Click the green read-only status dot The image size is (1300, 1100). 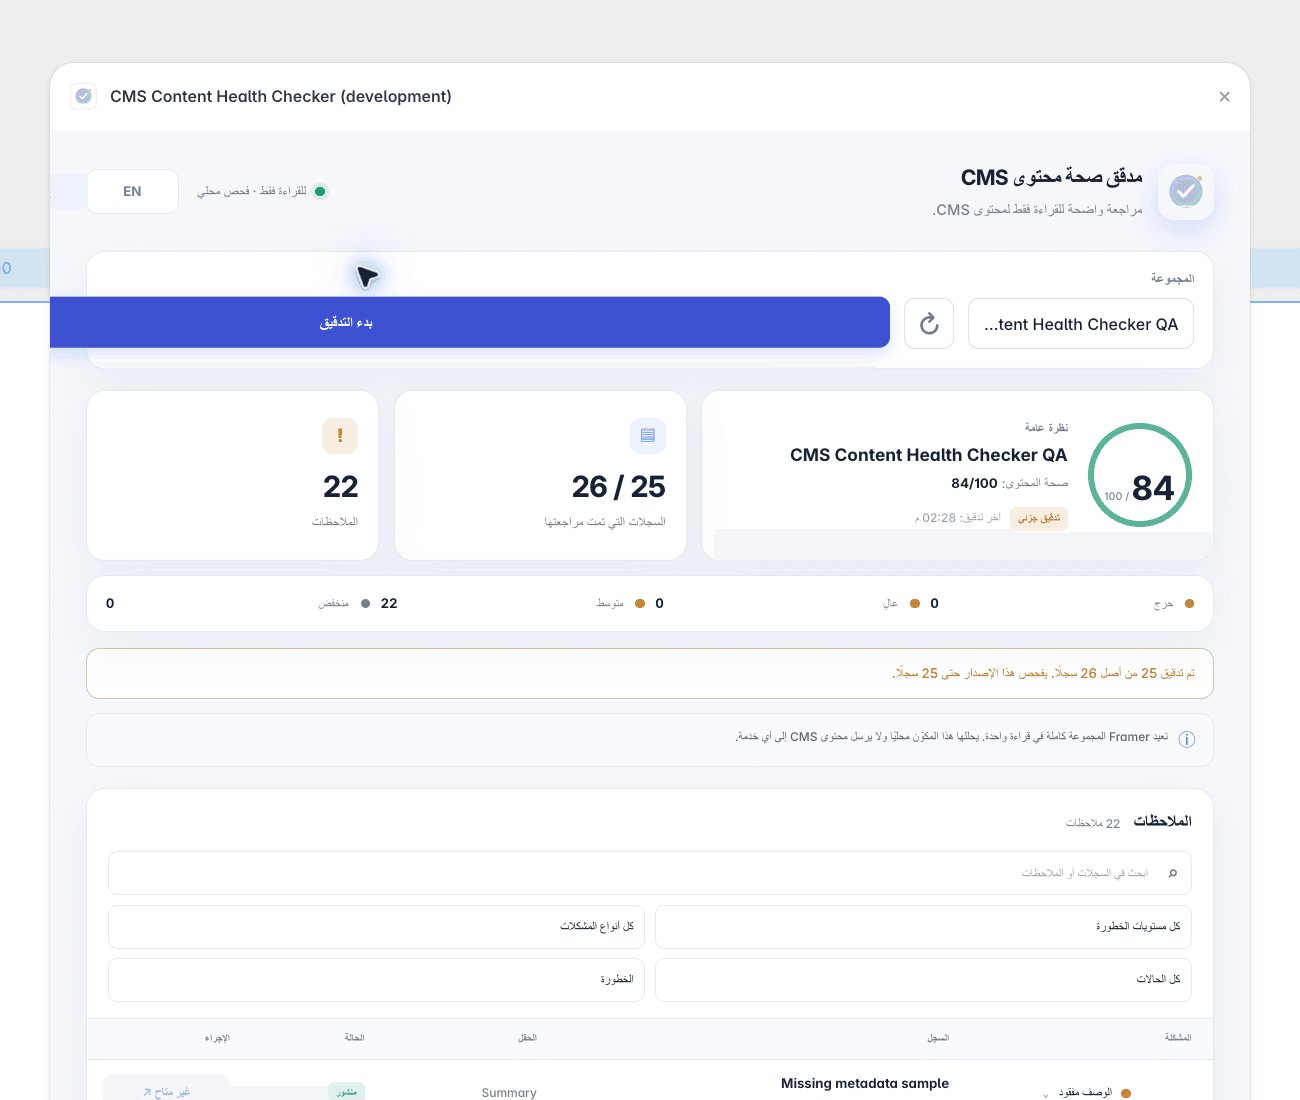coord(320,191)
